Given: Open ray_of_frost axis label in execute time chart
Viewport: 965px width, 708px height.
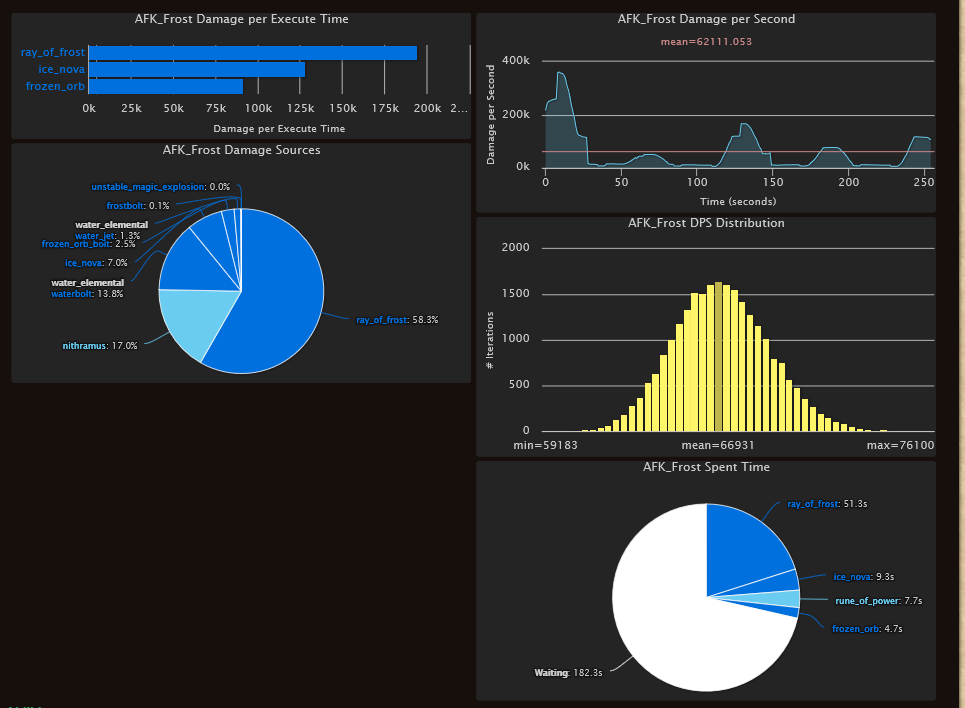Looking at the screenshot, I should 52,52.
